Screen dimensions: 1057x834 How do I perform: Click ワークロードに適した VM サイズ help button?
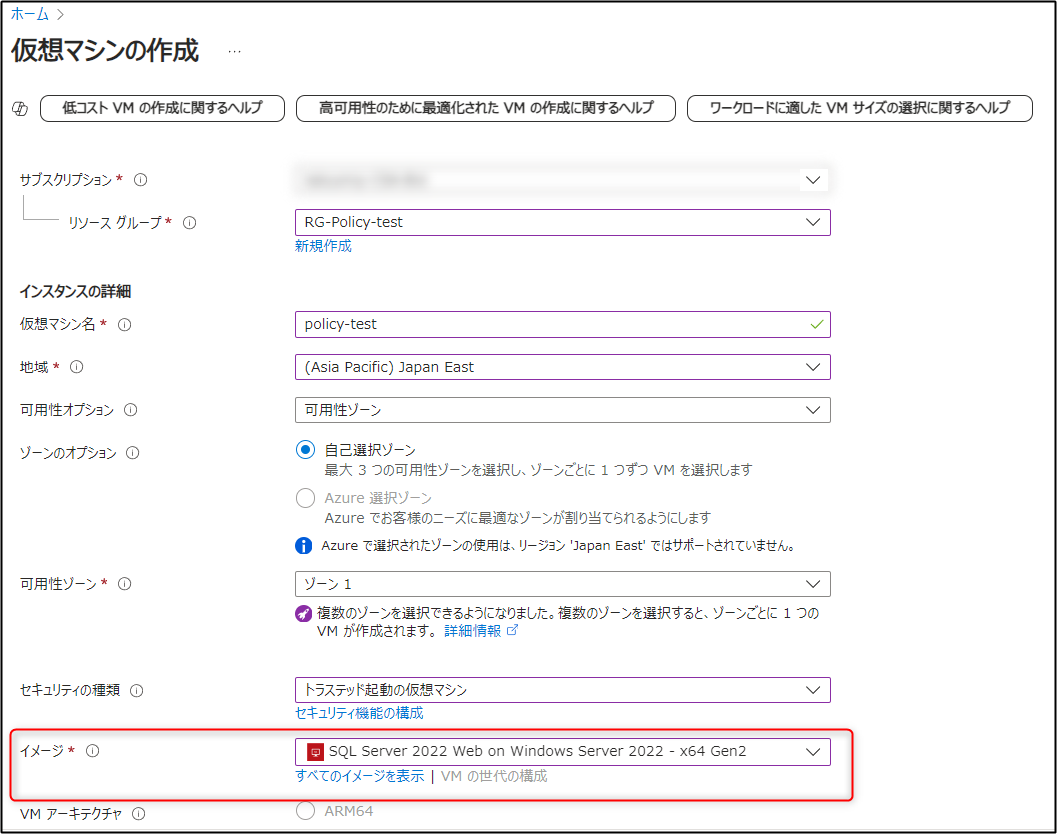[x=859, y=109]
